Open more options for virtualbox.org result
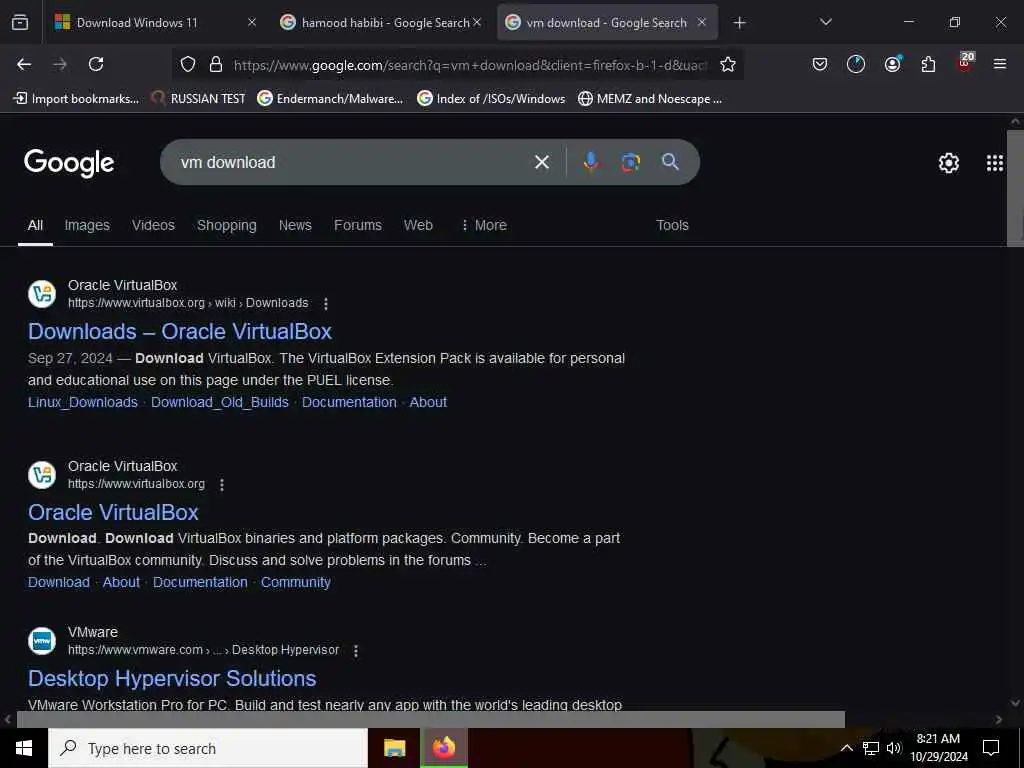The width and height of the screenshot is (1024, 768). pos(222,485)
